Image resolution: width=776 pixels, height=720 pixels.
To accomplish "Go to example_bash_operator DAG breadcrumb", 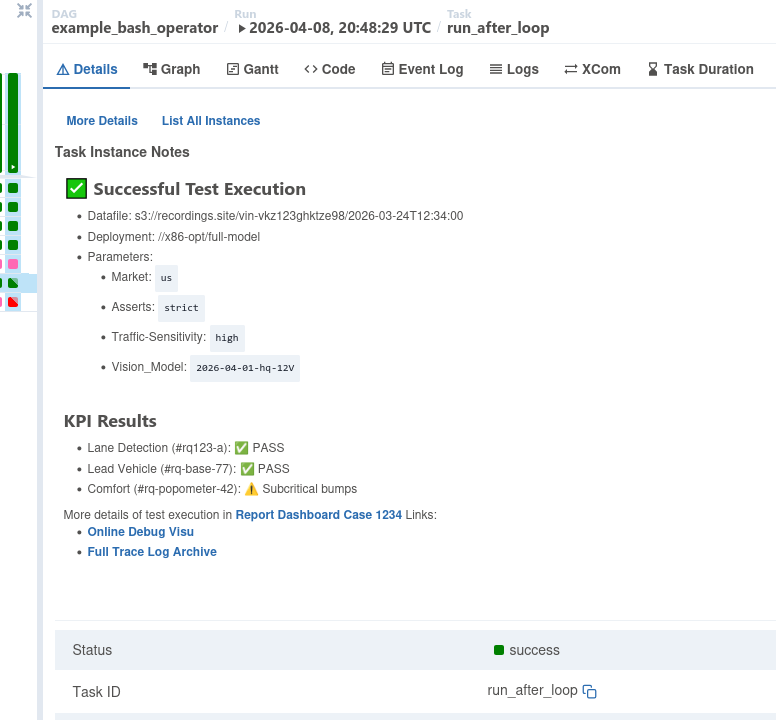I will [135, 28].
